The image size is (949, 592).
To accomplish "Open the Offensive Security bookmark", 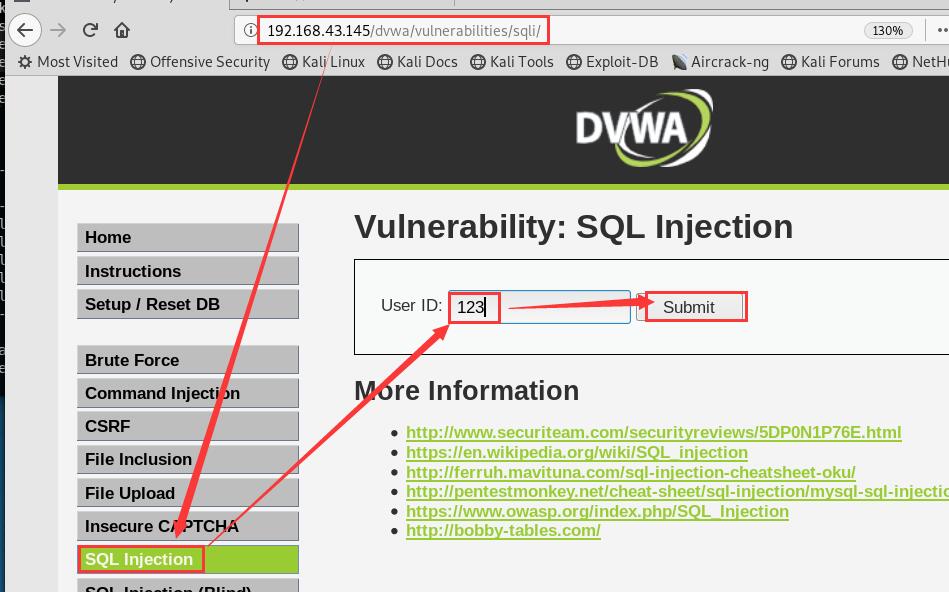I will tap(200, 62).
